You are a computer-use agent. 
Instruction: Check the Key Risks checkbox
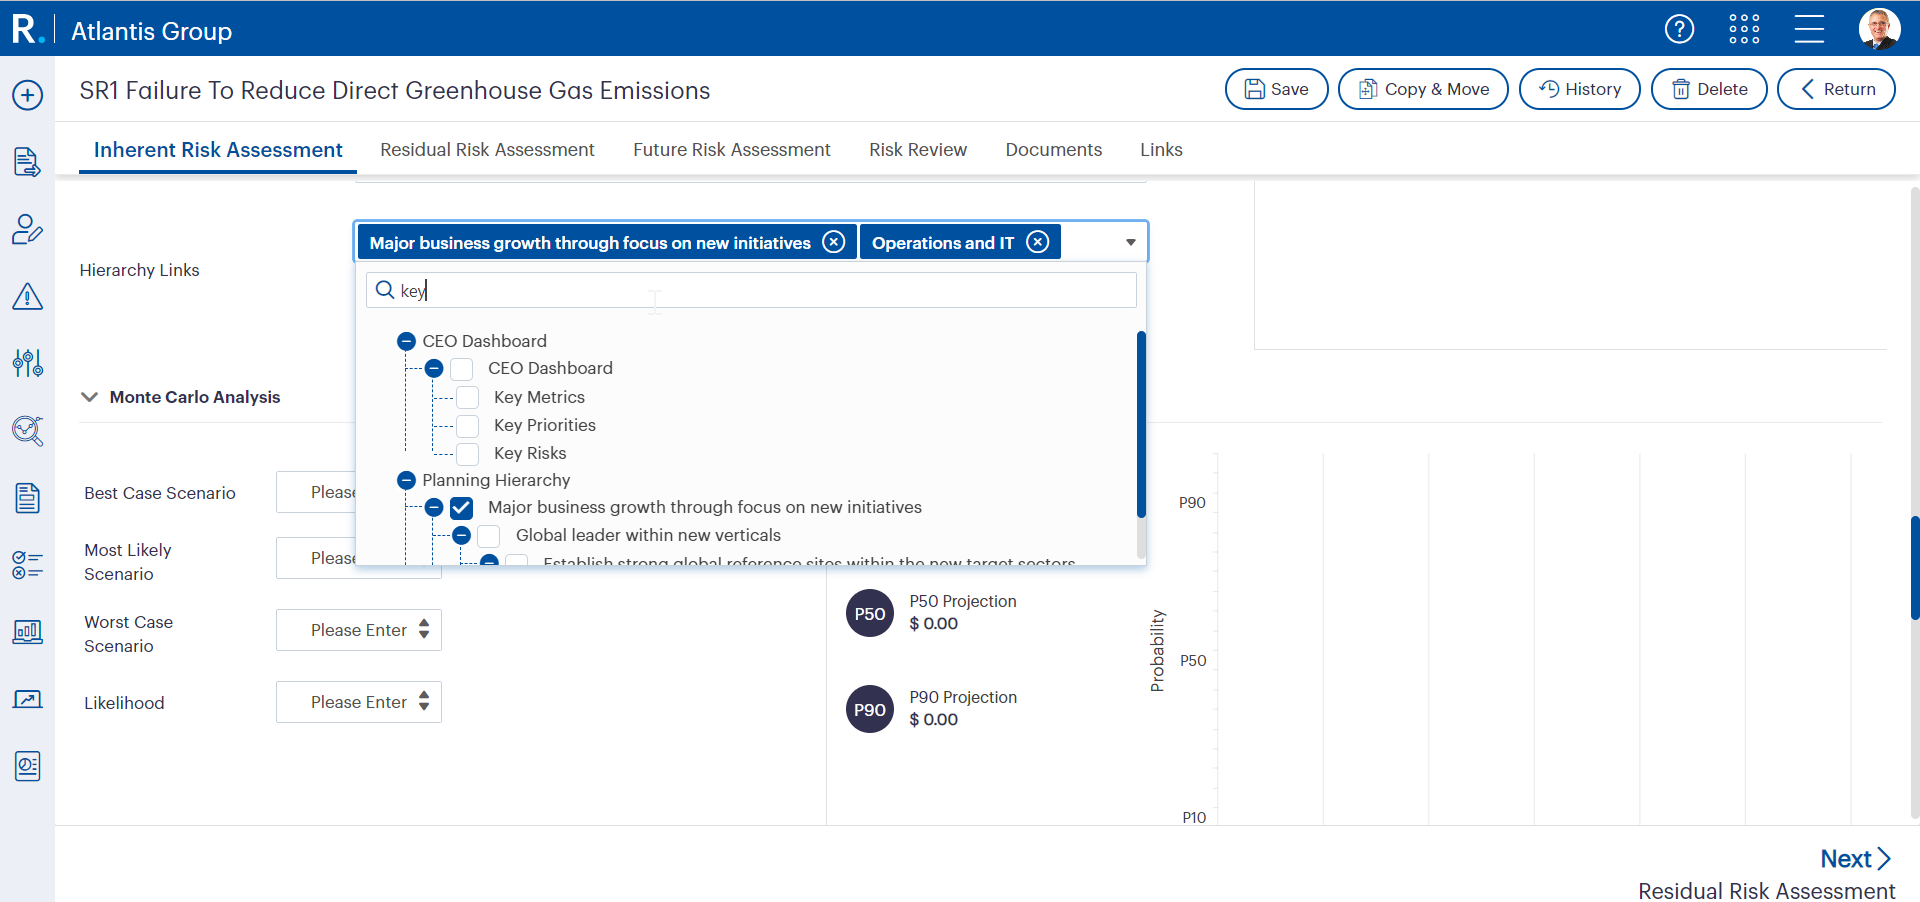(467, 453)
